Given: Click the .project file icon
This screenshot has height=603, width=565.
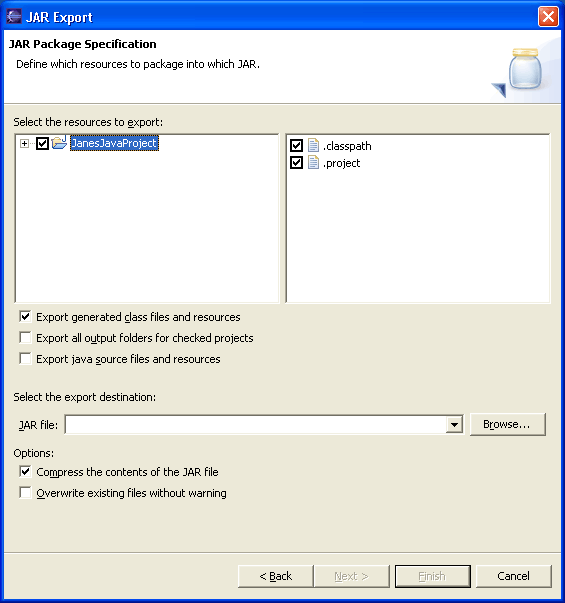Looking at the screenshot, I should tap(313, 163).
